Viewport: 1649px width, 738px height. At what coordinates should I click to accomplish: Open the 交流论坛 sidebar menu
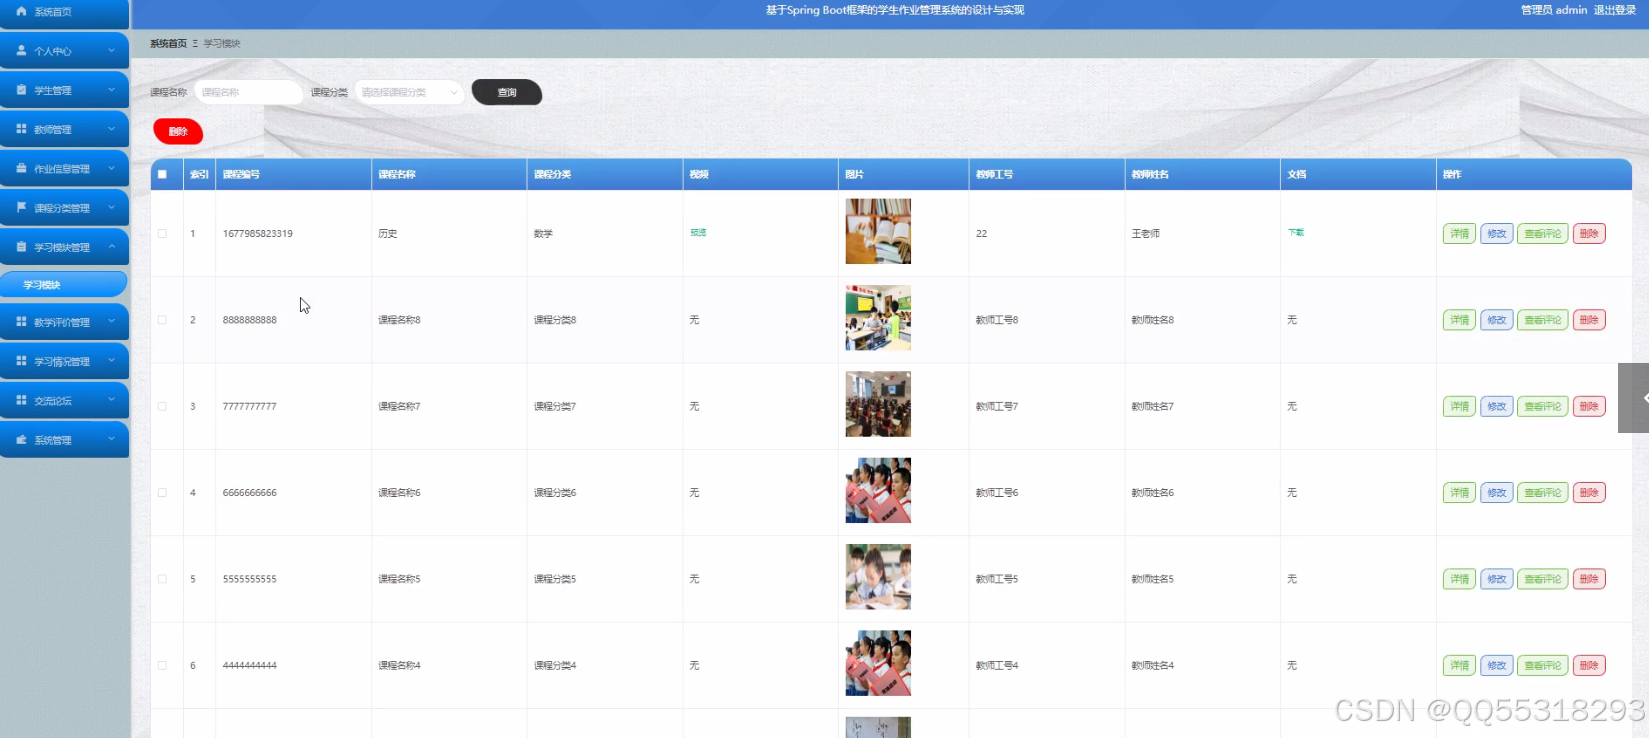tap(64, 400)
